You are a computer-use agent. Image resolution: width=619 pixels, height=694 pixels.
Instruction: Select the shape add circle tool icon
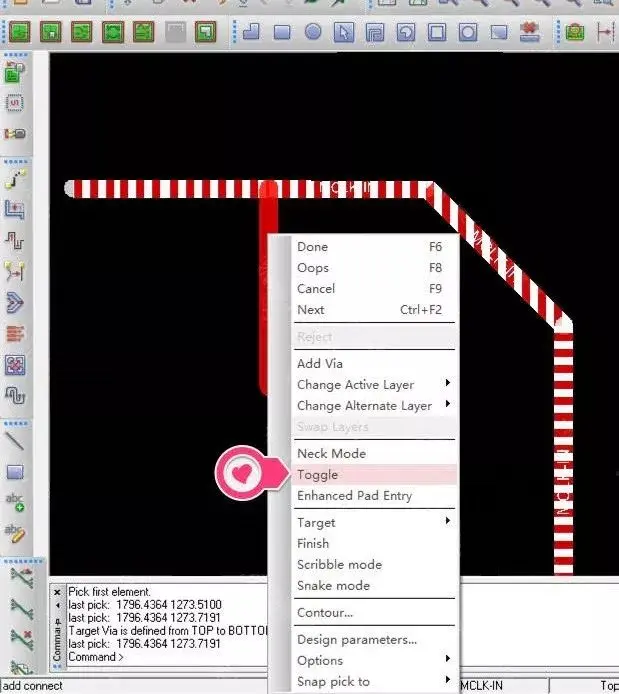click(x=313, y=32)
